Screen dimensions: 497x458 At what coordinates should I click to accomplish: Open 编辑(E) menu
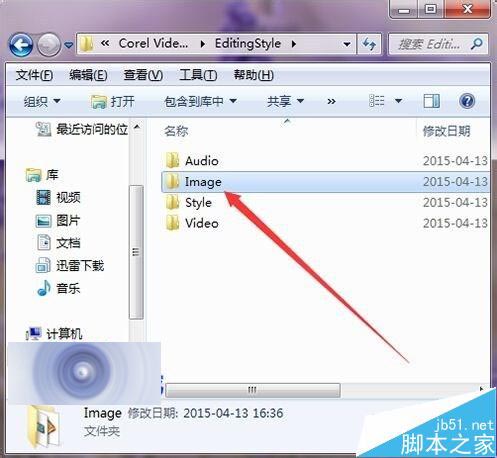pyautogui.click(x=88, y=75)
